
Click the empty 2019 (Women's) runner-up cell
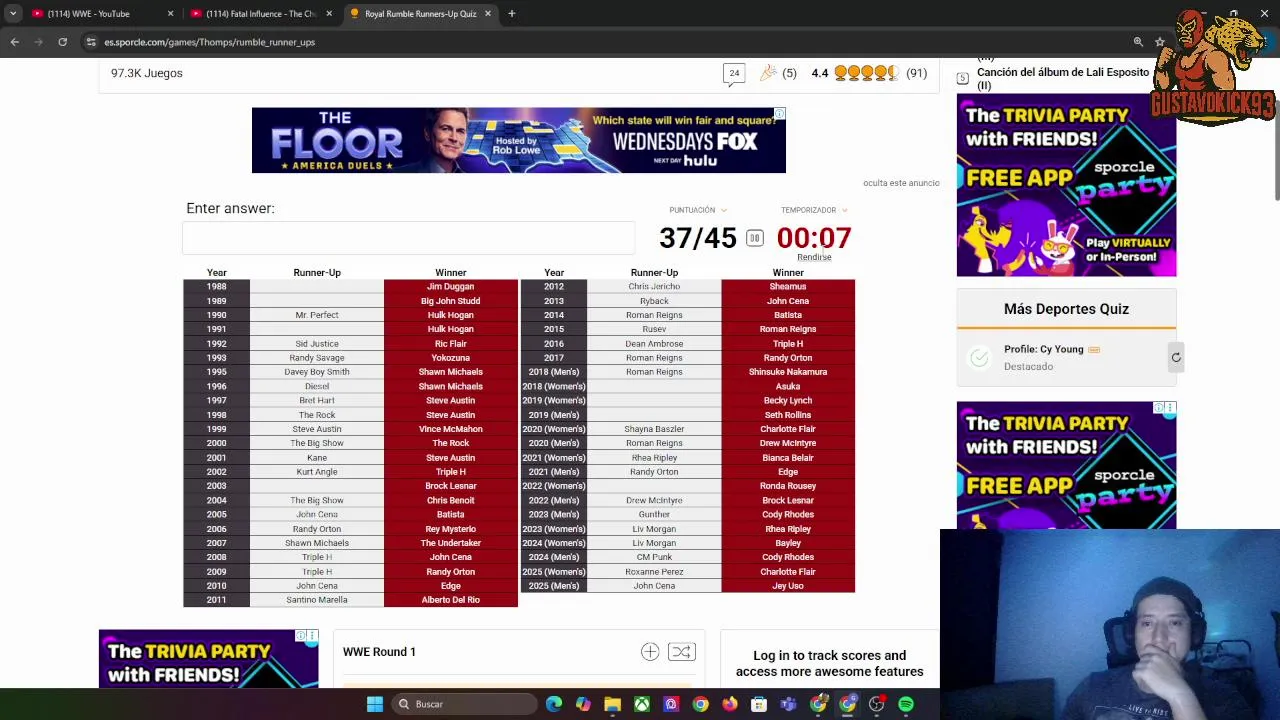click(654, 401)
